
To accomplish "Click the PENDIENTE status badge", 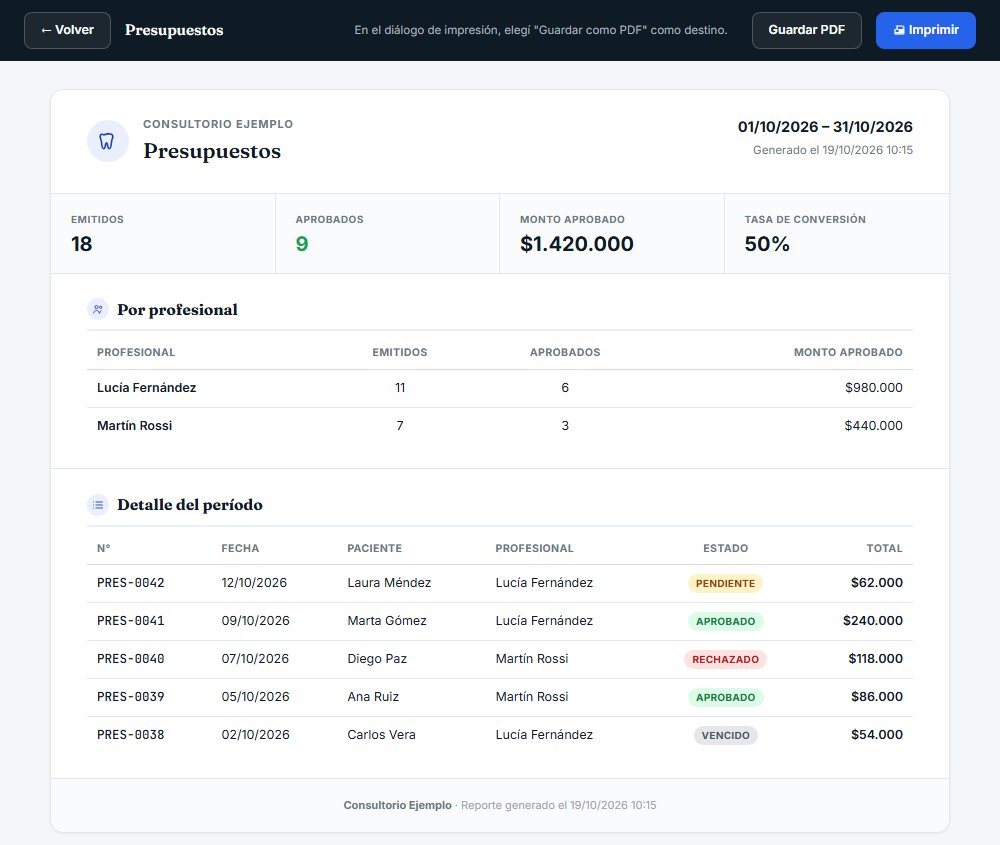I will pyautogui.click(x=725, y=584).
